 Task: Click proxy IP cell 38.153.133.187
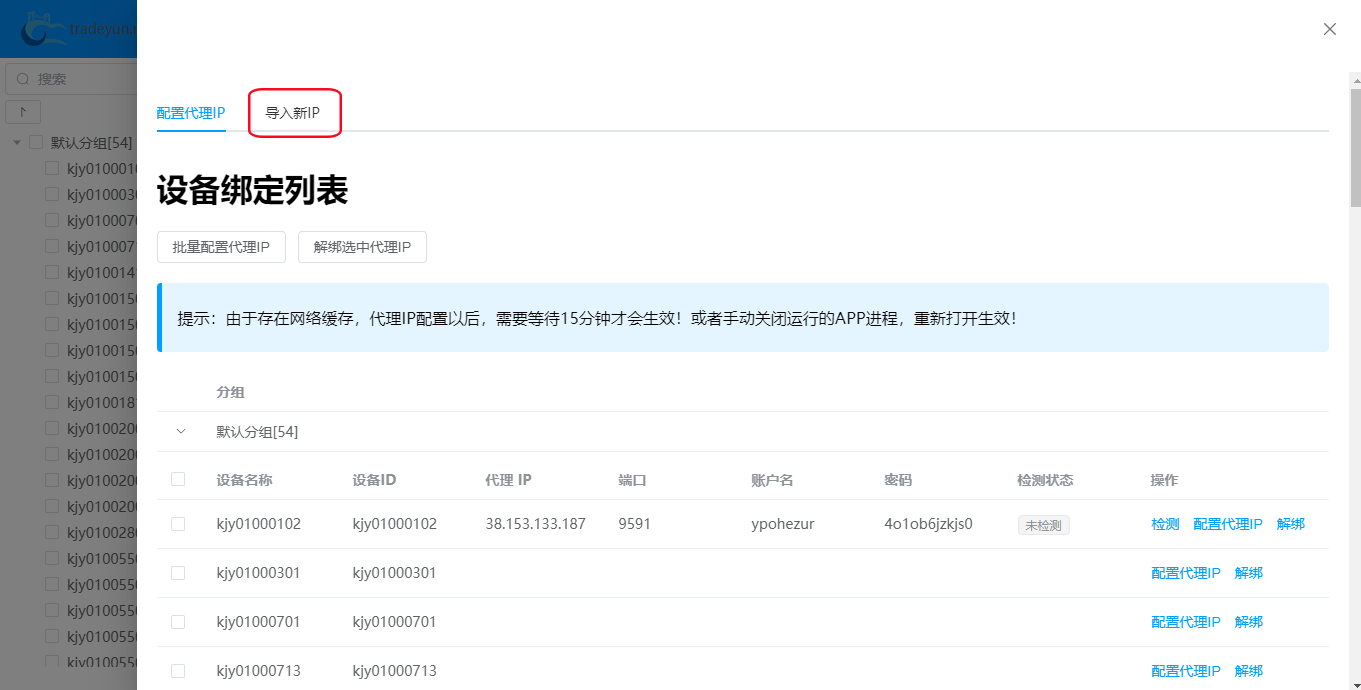pos(535,524)
